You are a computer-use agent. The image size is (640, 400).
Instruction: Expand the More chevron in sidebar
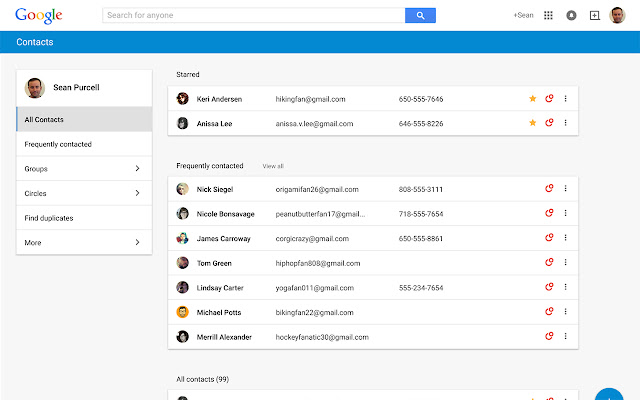click(137, 242)
